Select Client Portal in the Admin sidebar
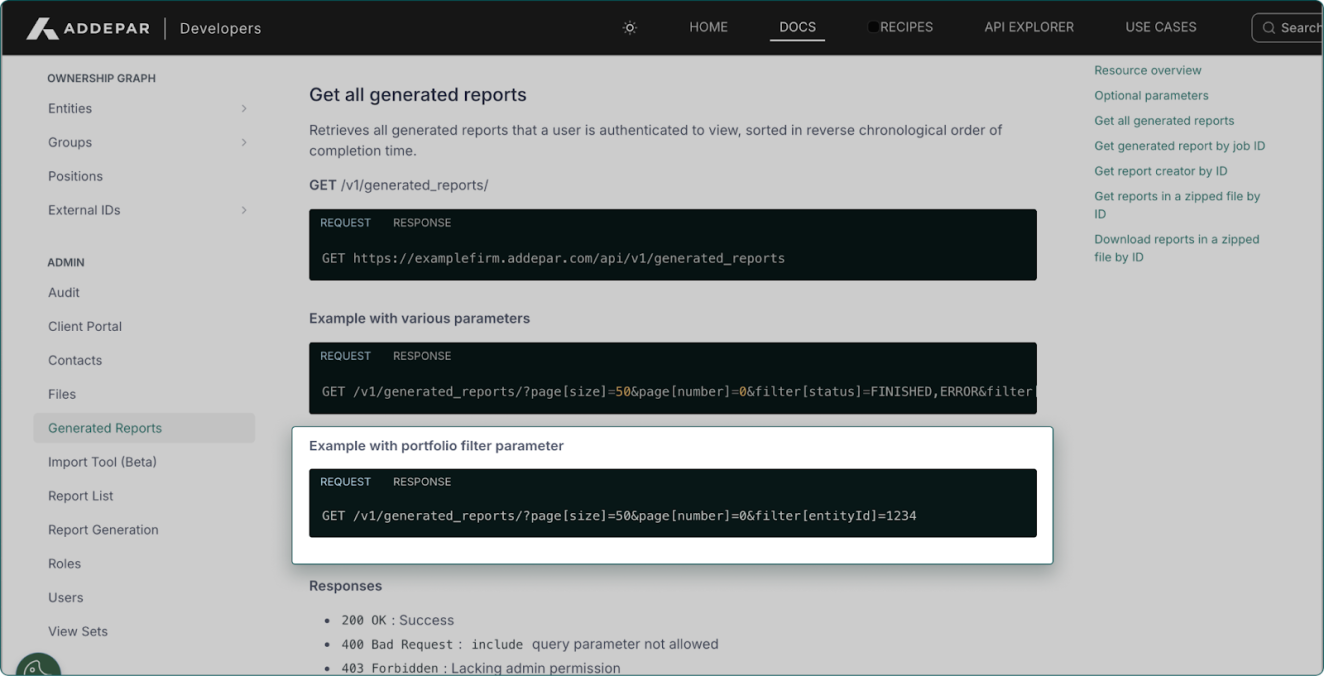 point(85,326)
